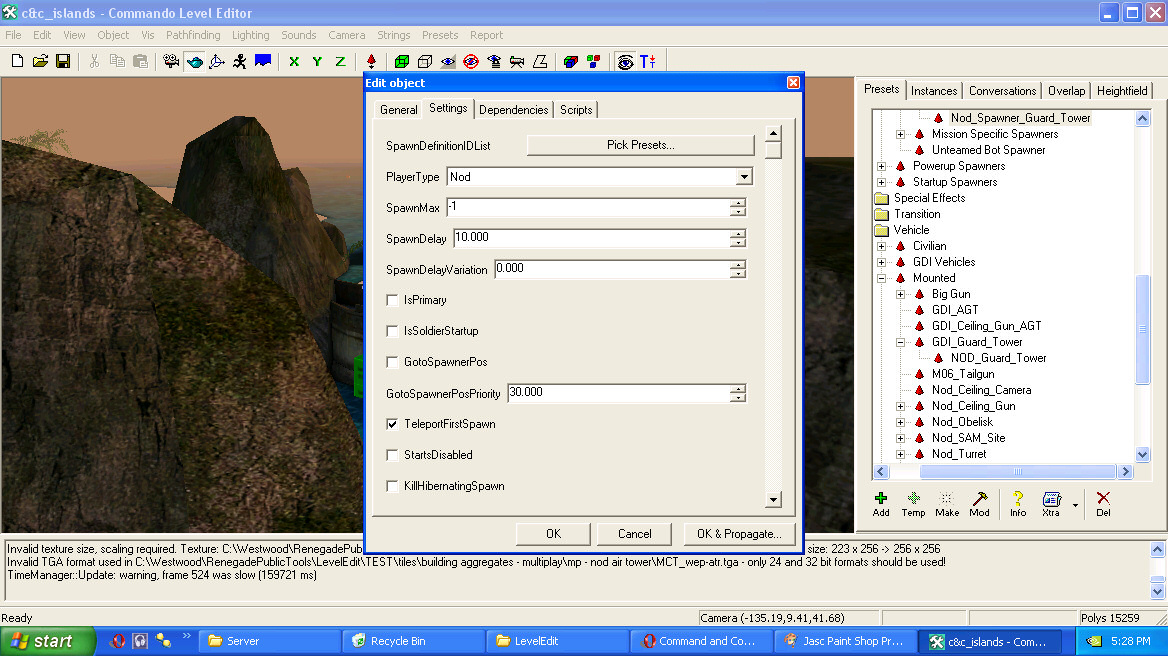The image size is (1168, 656).
Task: Click the Windows Start button
Action: [48, 641]
